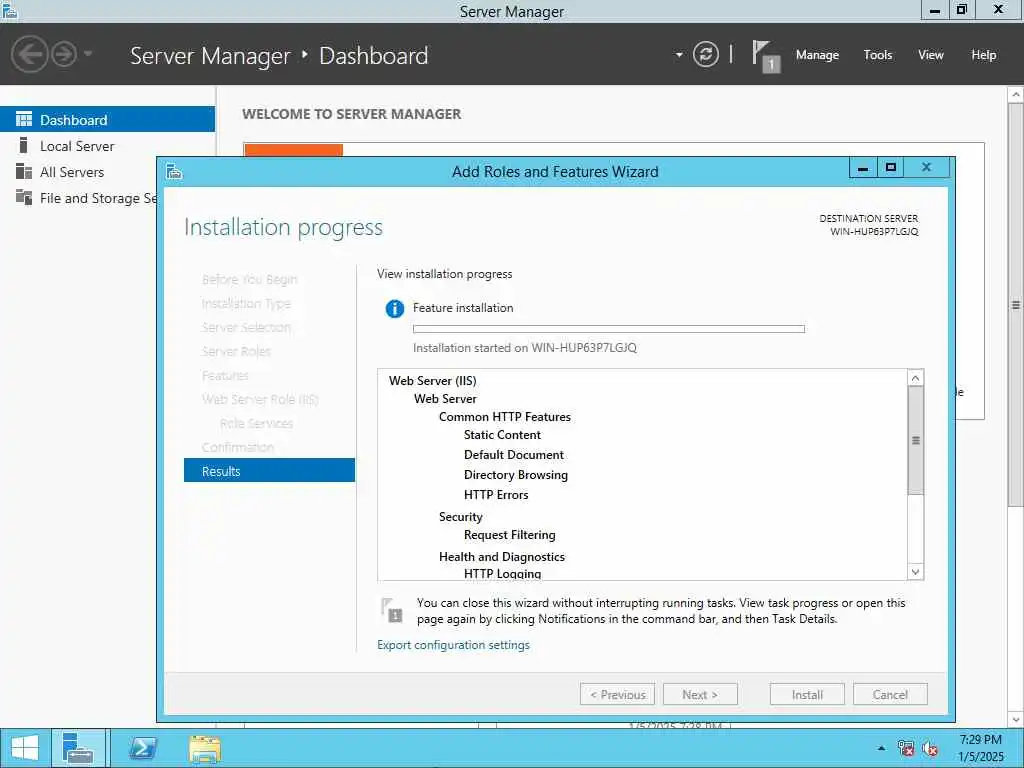Click the wizard title bar icon
The width and height of the screenshot is (1024, 768).
[x=174, y=171]
